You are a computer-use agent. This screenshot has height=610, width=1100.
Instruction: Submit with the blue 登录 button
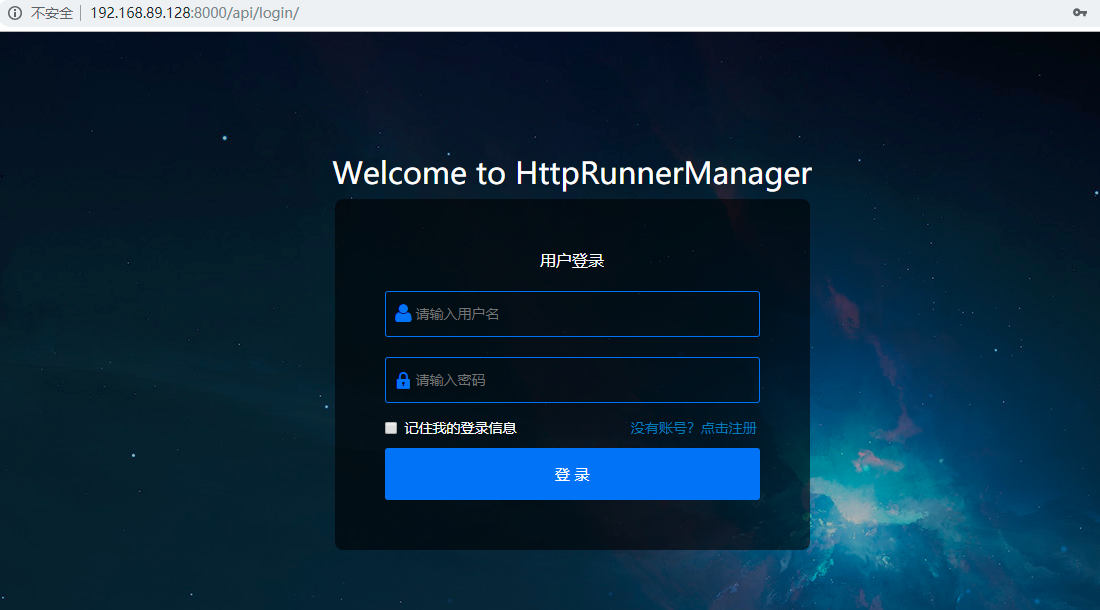(x=572, y=474)
